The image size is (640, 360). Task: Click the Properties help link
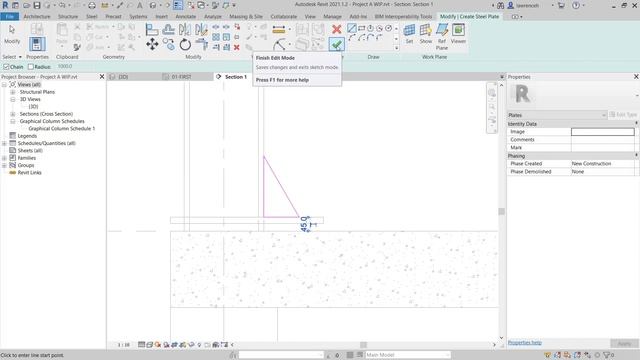click(524, 342)
